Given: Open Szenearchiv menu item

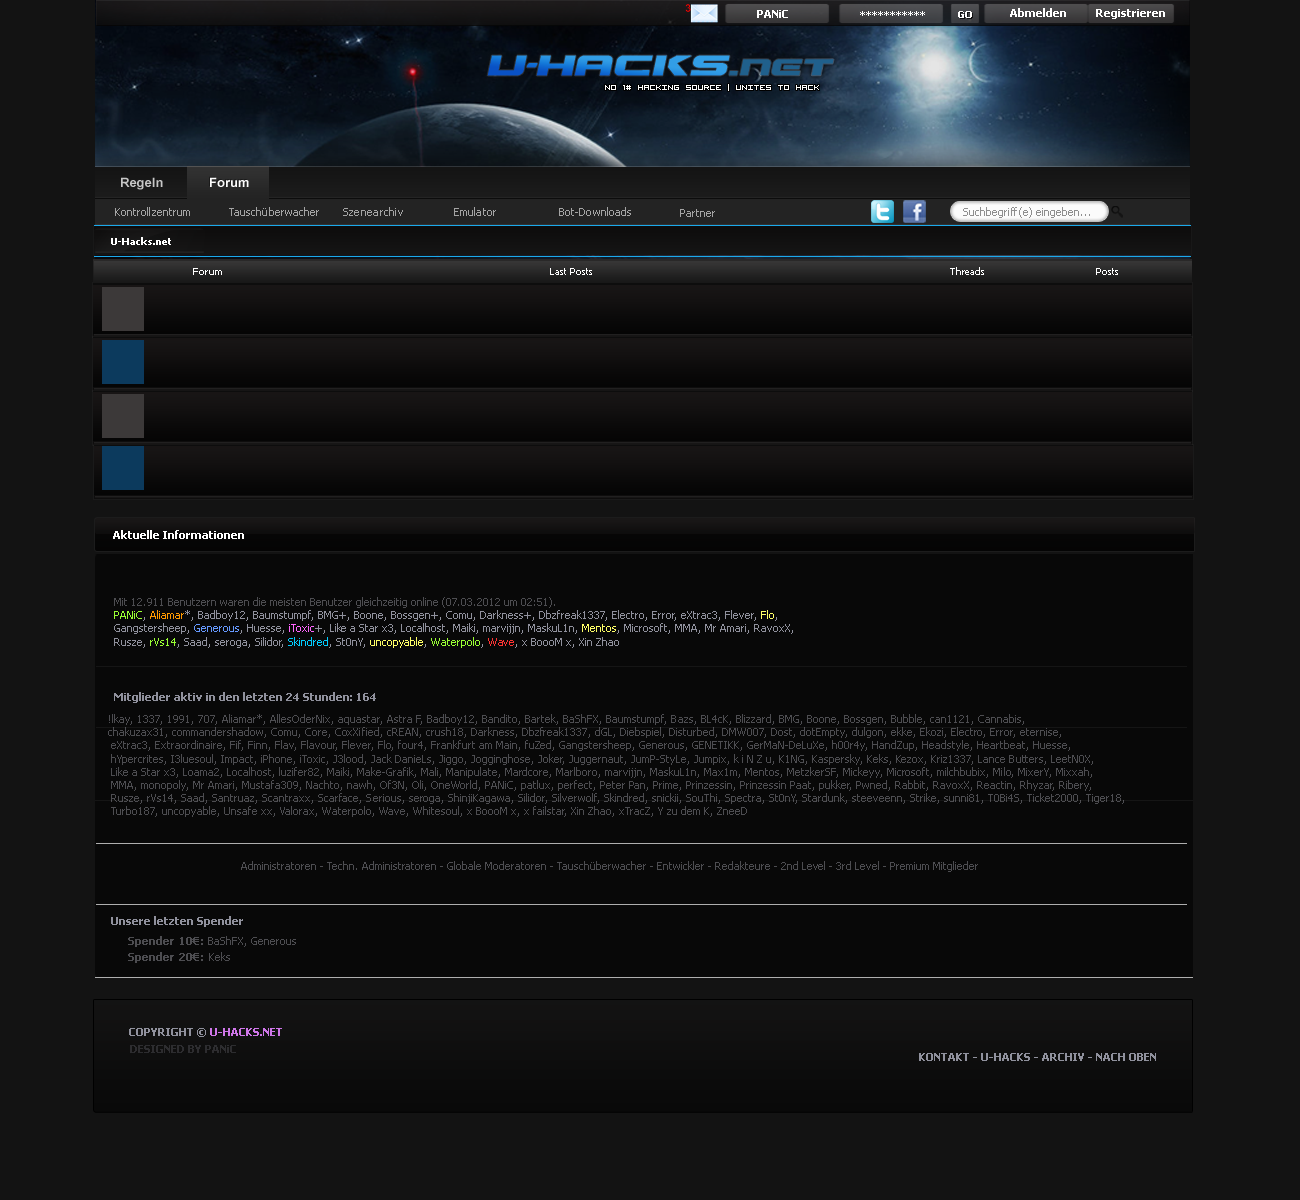Looking at the screenshot, I should 373,212.
